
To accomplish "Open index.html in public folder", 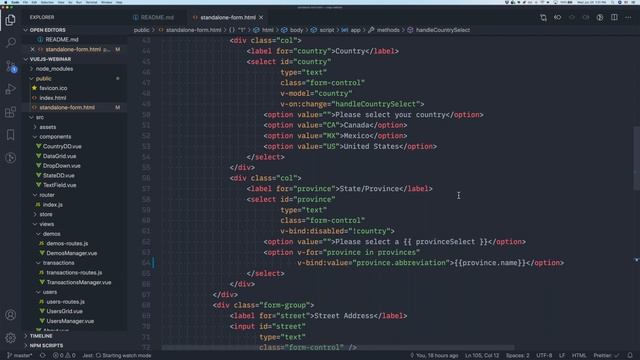I will [53, 98].
